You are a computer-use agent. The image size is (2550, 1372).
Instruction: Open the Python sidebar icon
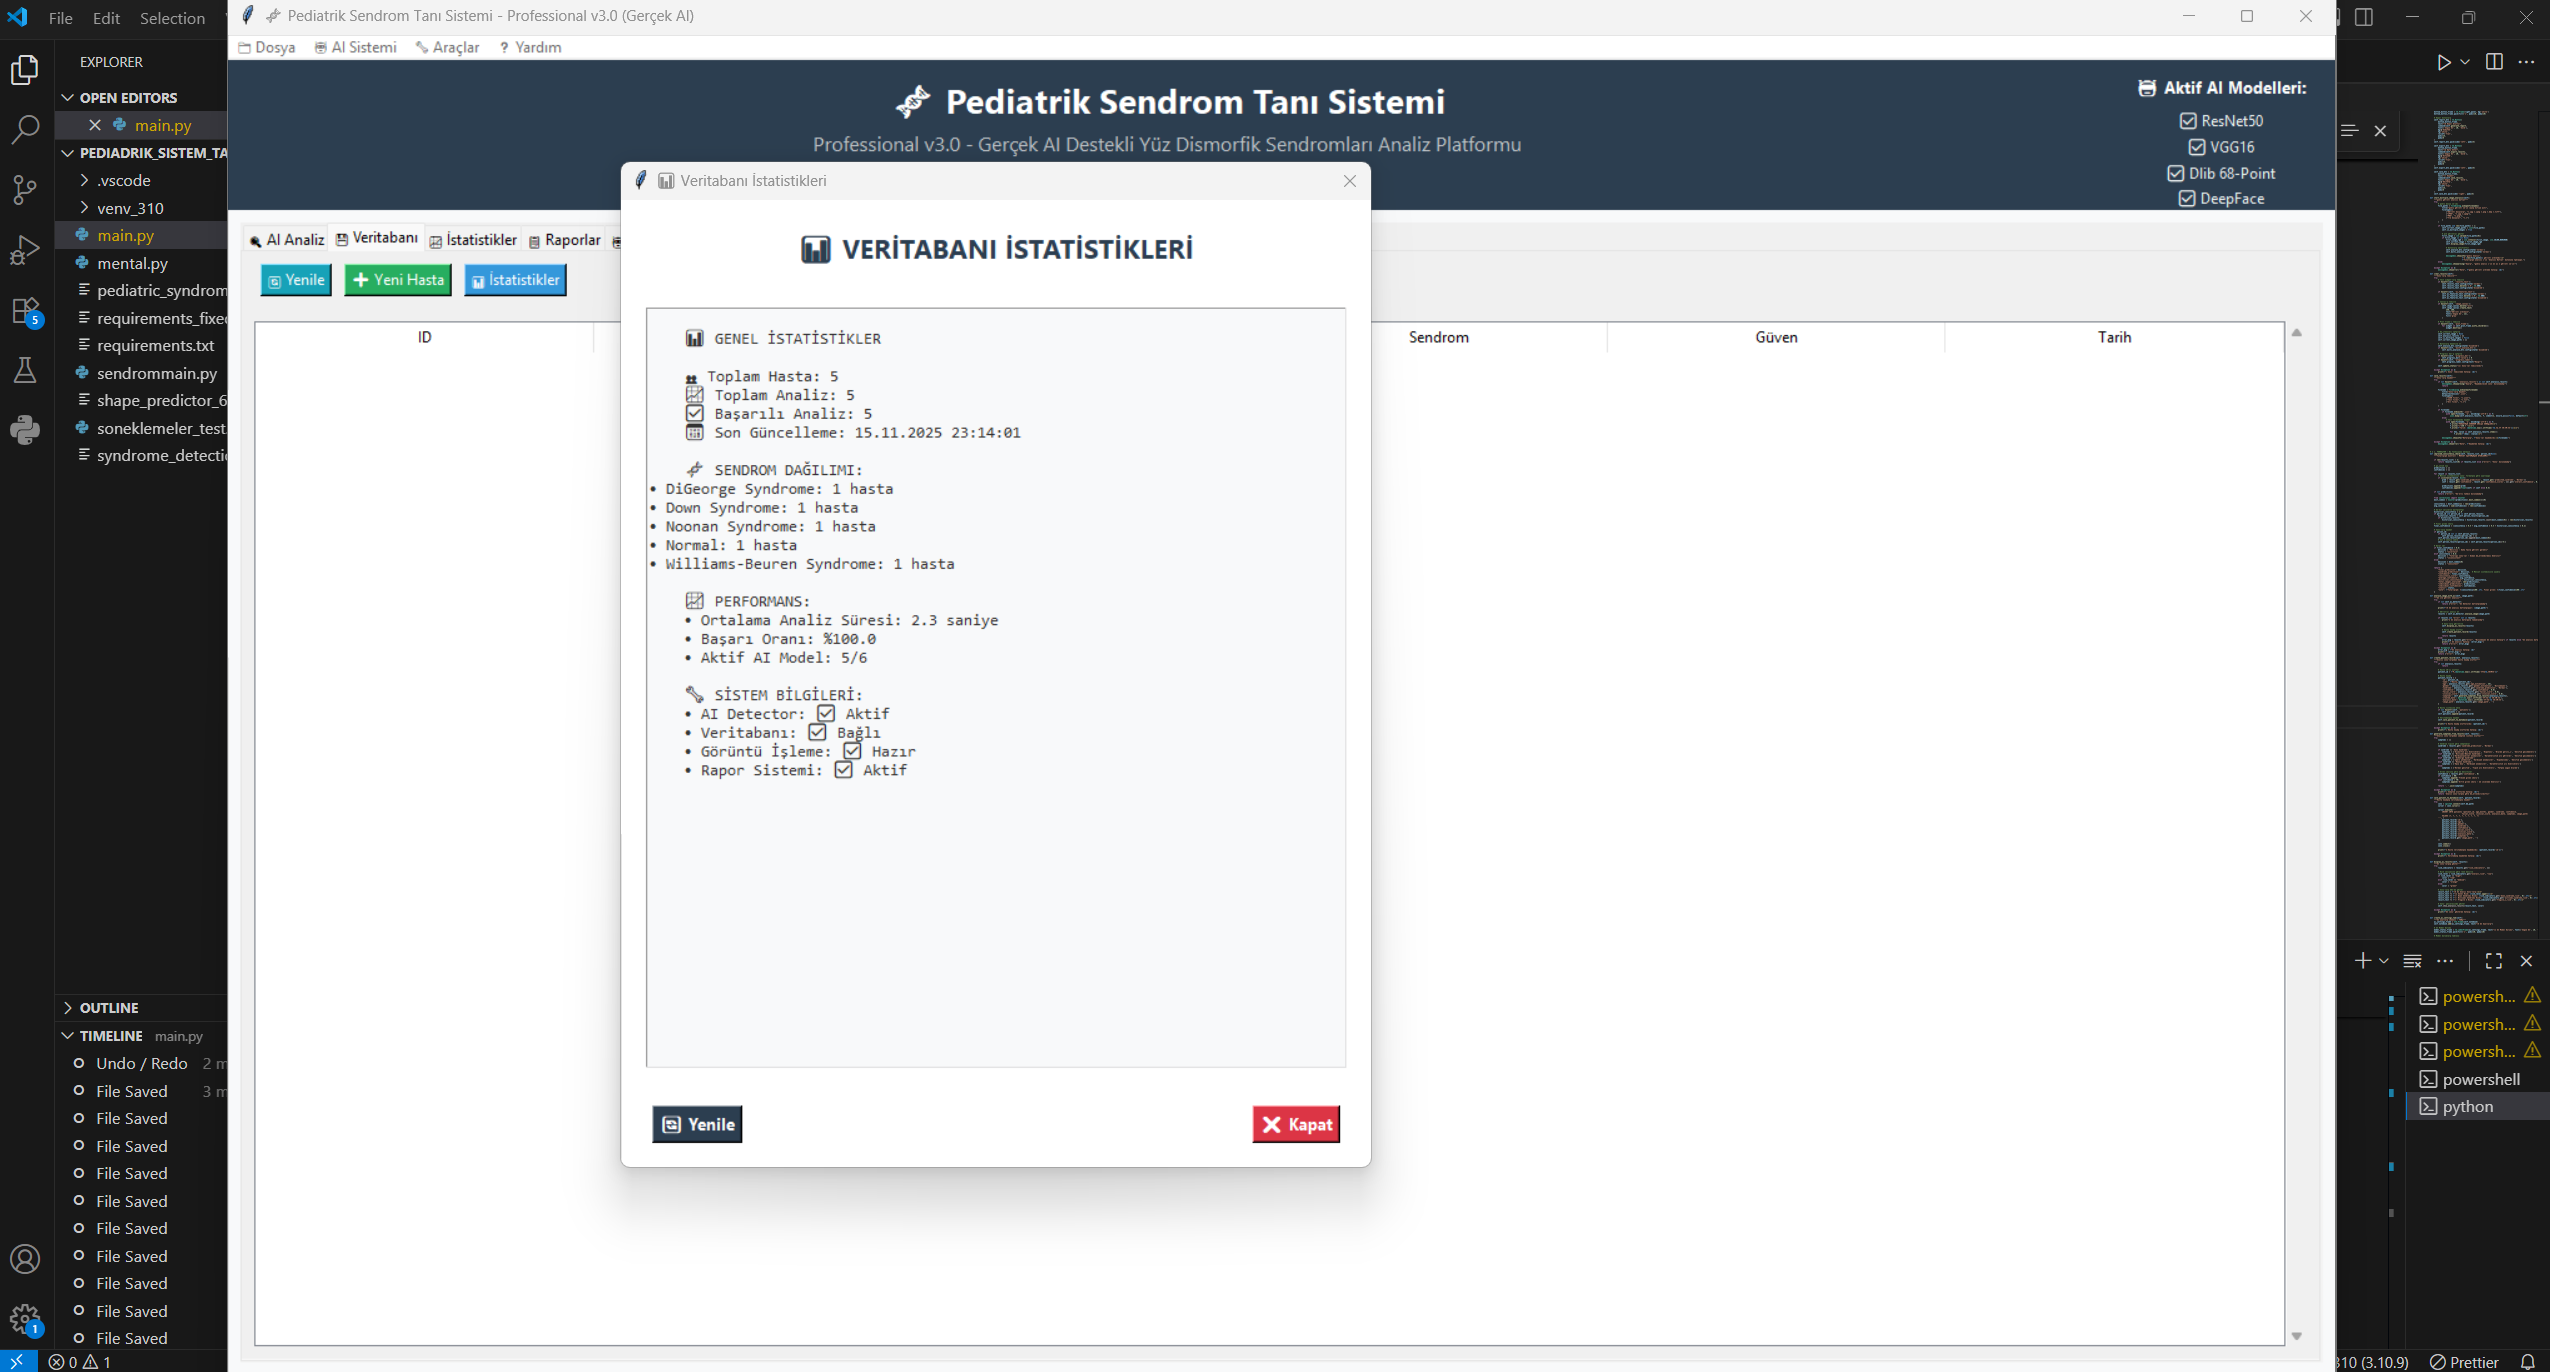coord(25,430)
